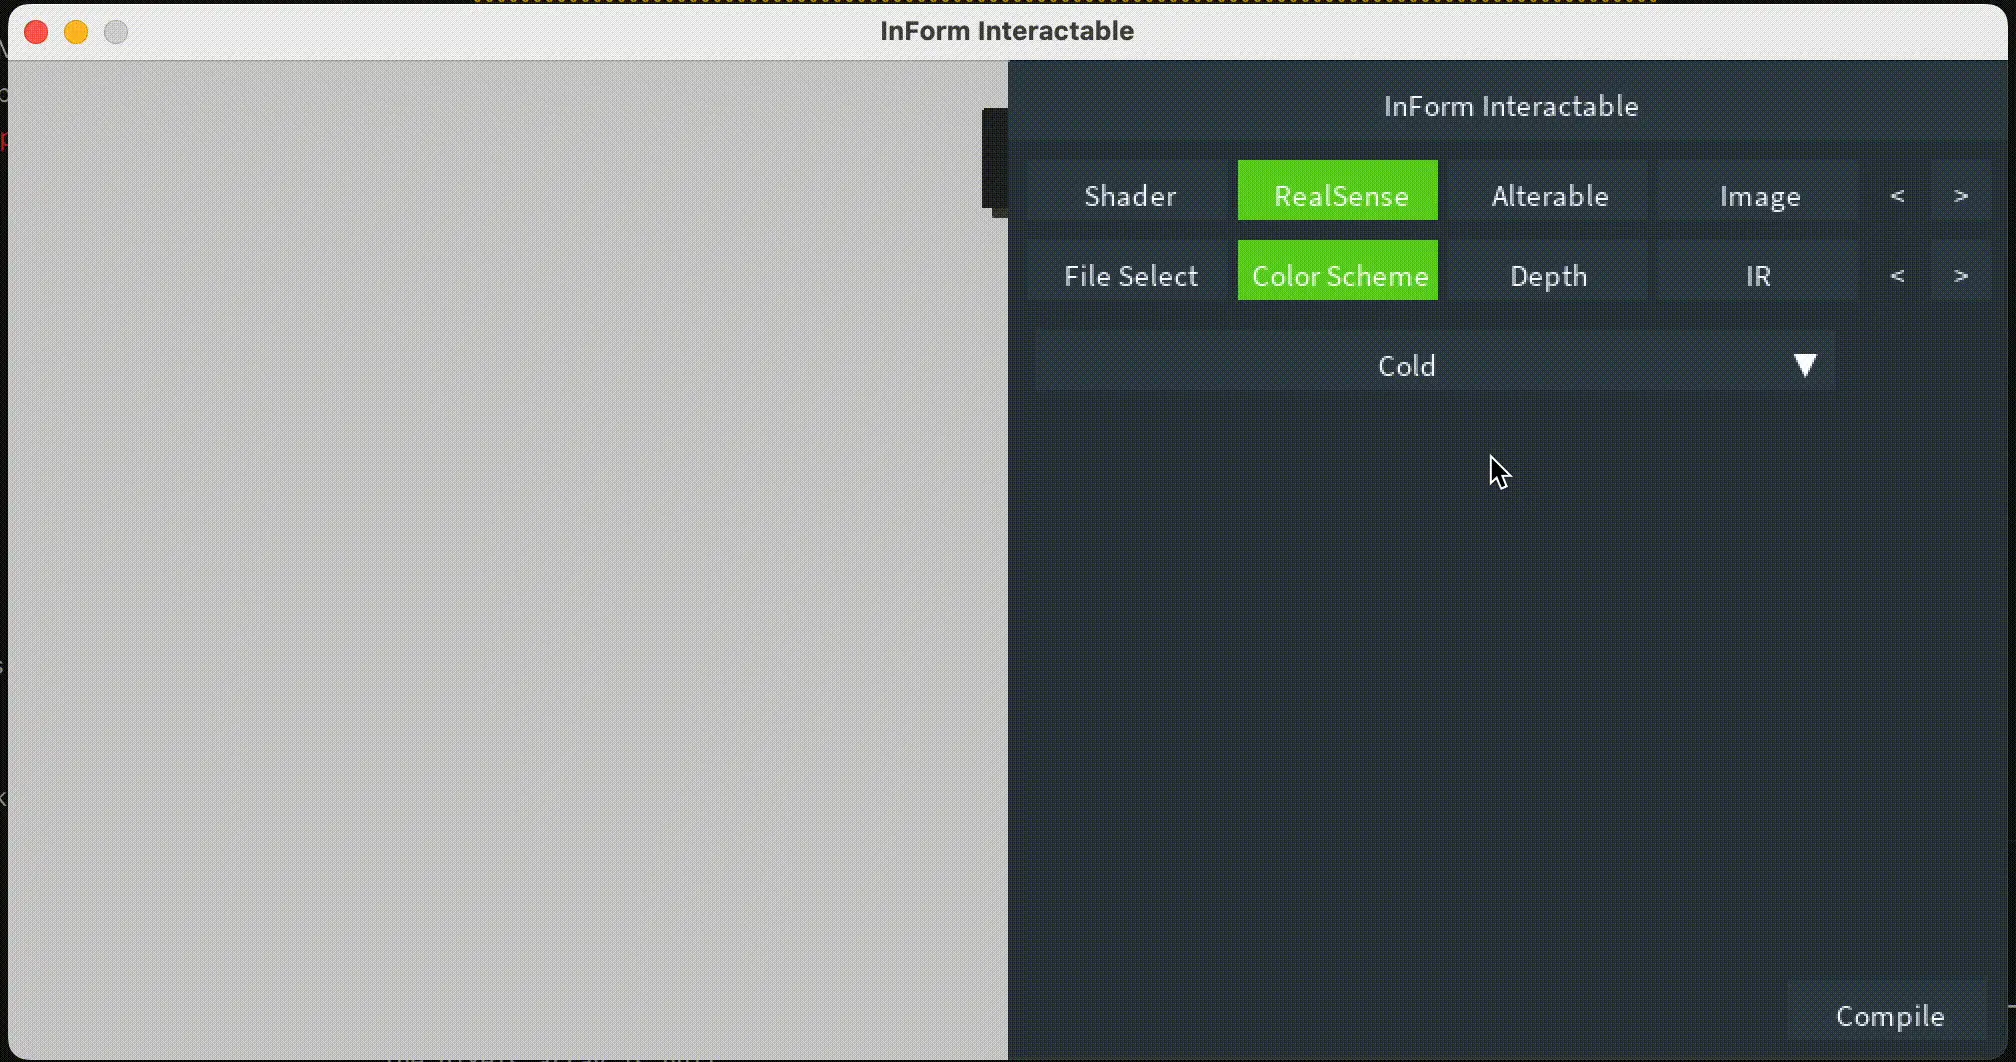Image resolution: width=2016 pixels, height=1062 pixels.
Task: Click the left arrow in the Color Scheme row
Action: click(x=1897, y=275)
